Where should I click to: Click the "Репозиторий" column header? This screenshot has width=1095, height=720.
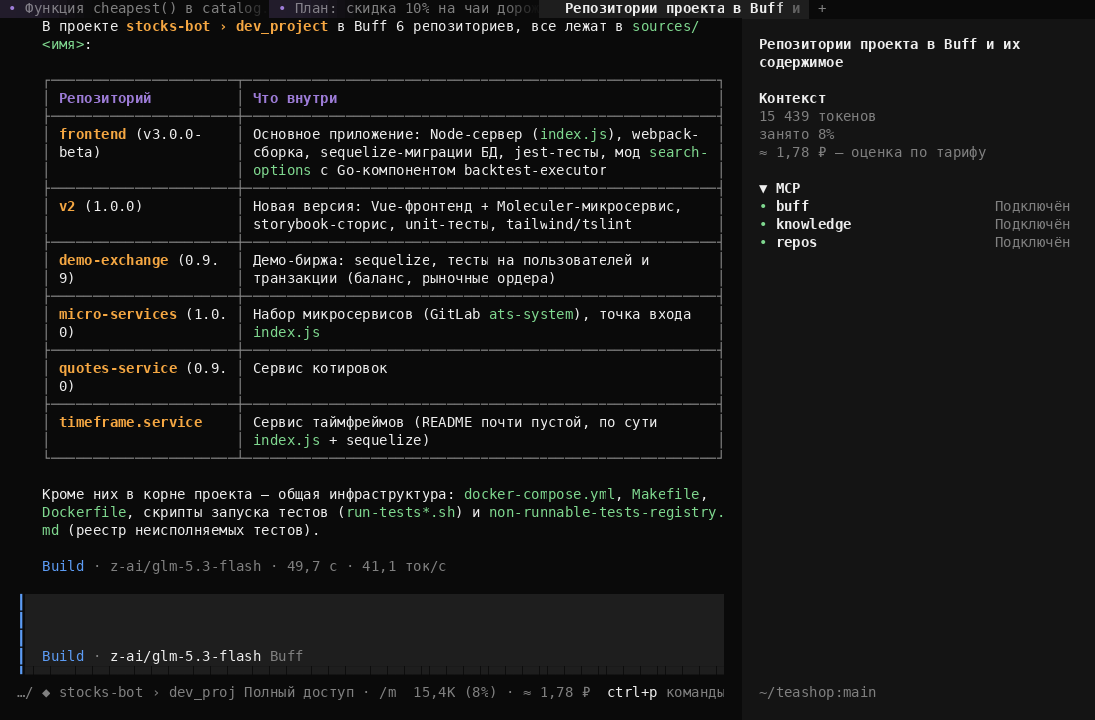[x=105, y=98]
